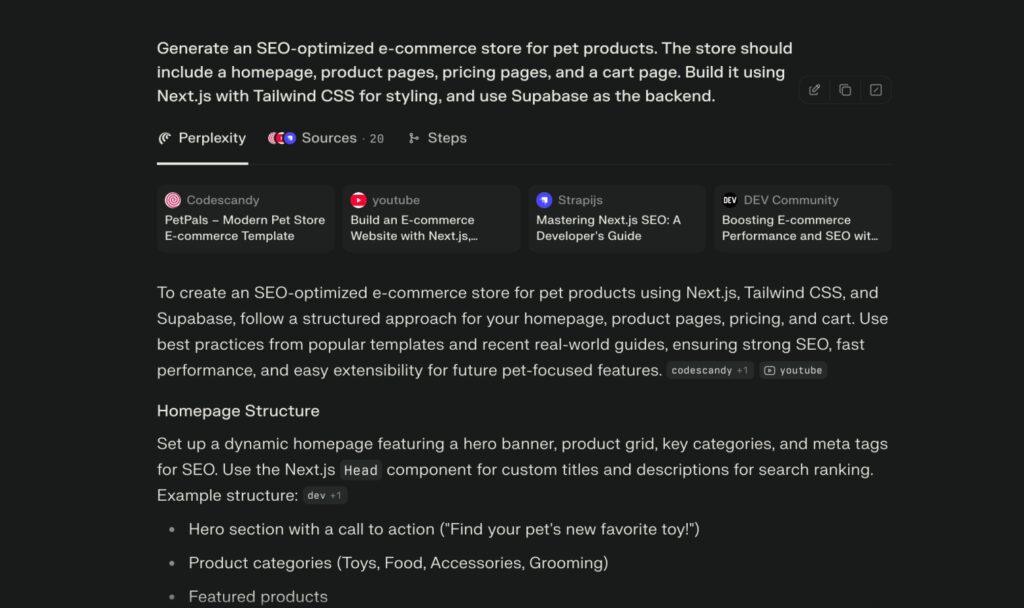Click the Strapijs source icon
This screenshot has height=608, width=1024.
click(x=544, y=200)
